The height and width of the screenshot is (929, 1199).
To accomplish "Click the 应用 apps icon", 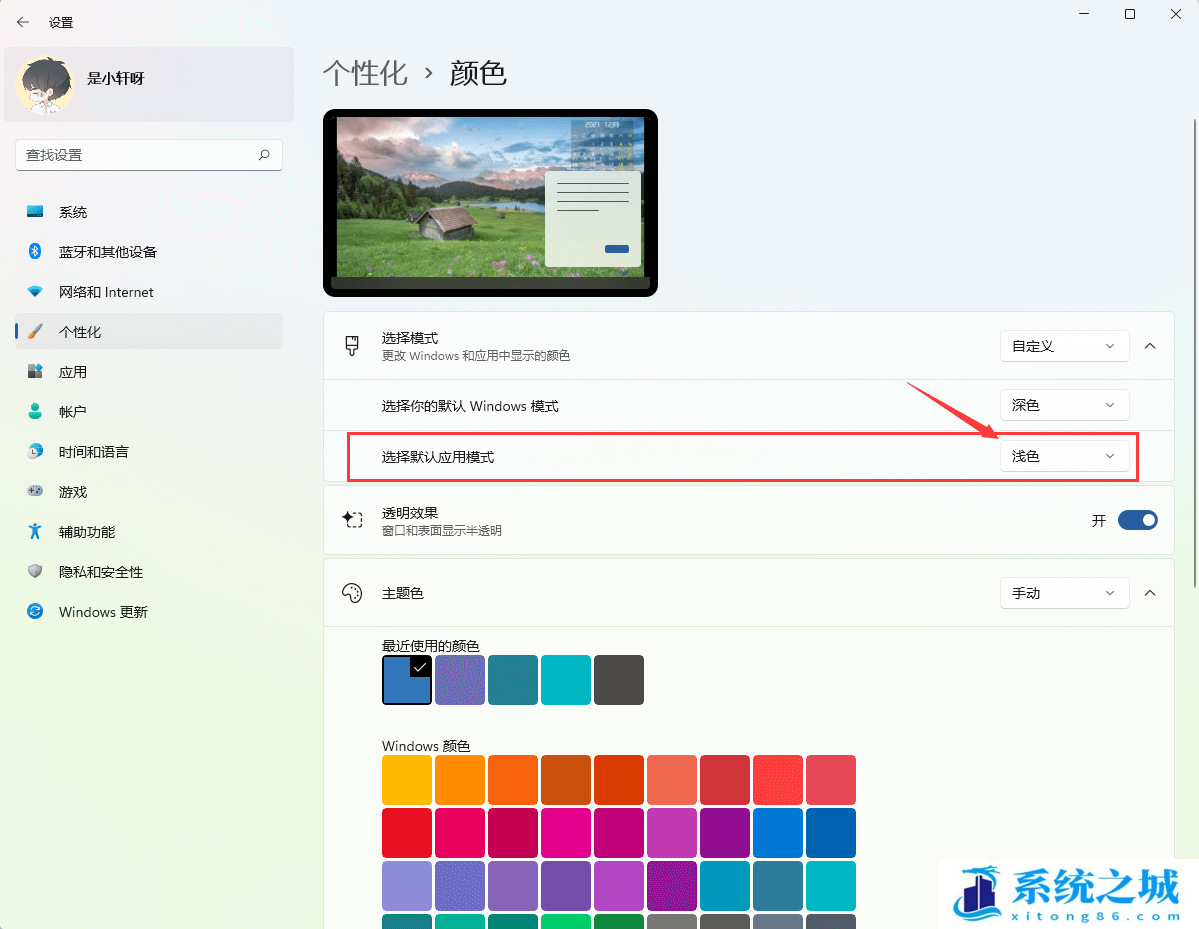I will coord(35,372).
